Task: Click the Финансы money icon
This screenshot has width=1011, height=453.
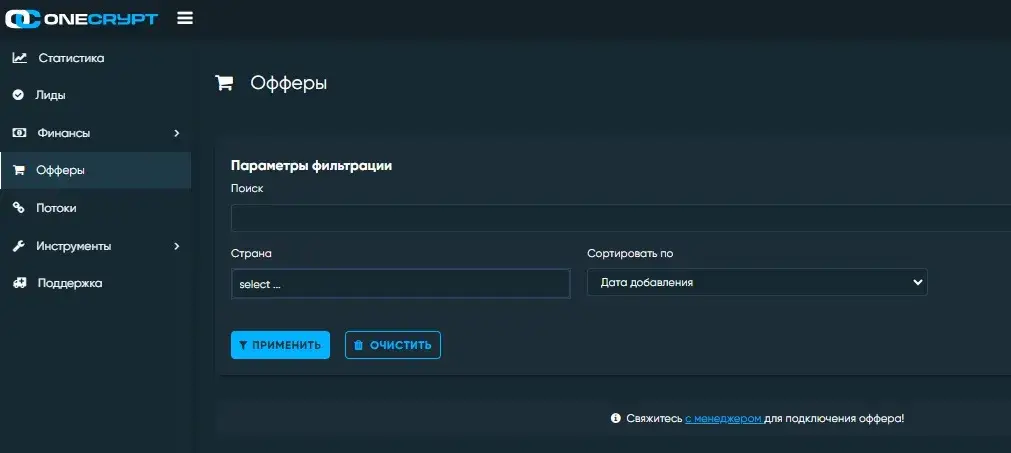Action: point(19,133)
